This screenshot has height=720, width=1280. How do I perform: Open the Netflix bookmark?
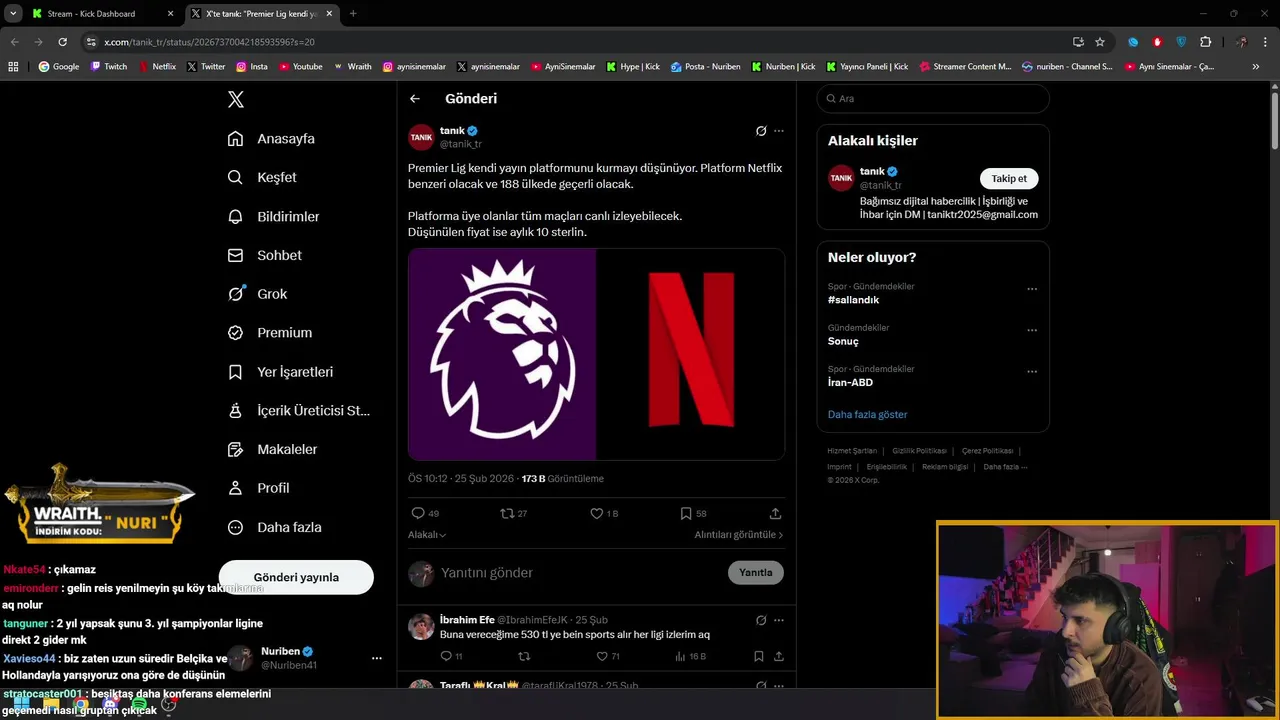pos(156,66)
